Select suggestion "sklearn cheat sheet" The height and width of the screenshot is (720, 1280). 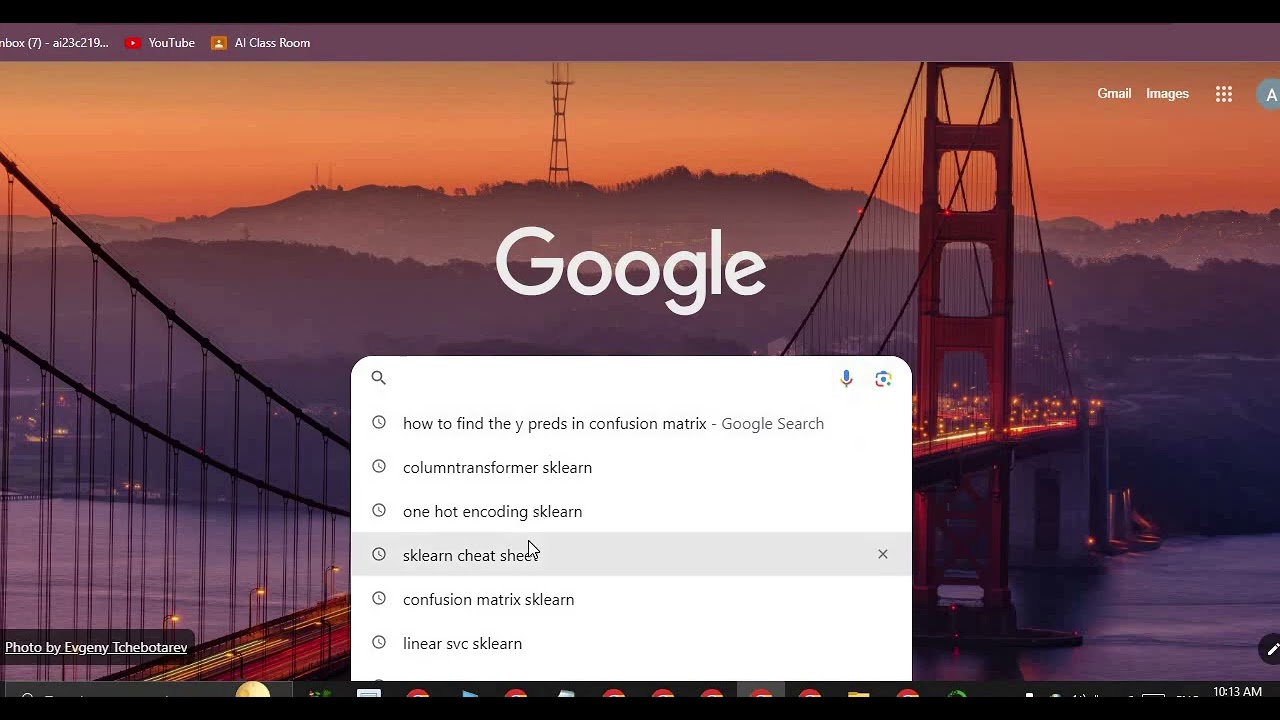[x=631, y=554]
